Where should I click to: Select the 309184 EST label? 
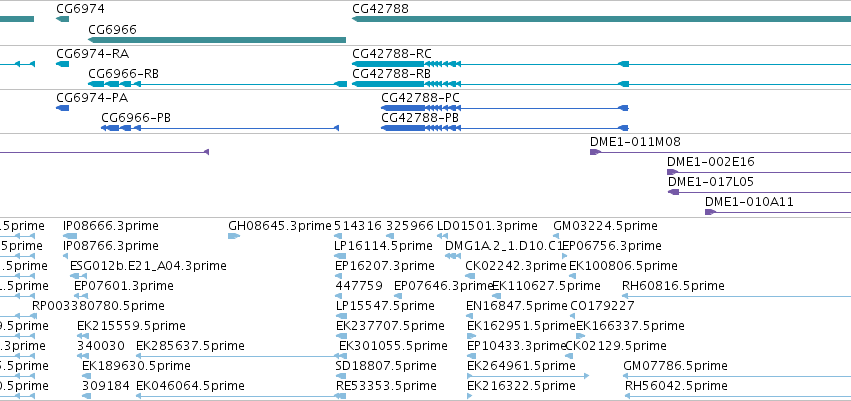[x=106, y=386]
